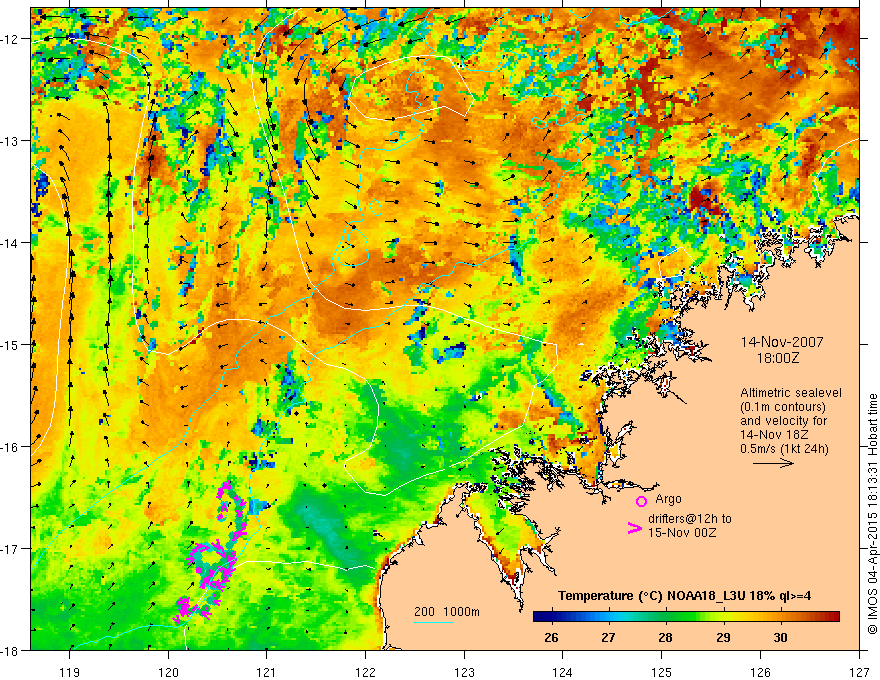Screen dimensions: 880x680
Task: Click the 'and velocity for' legend text
Action: [783, 421]
